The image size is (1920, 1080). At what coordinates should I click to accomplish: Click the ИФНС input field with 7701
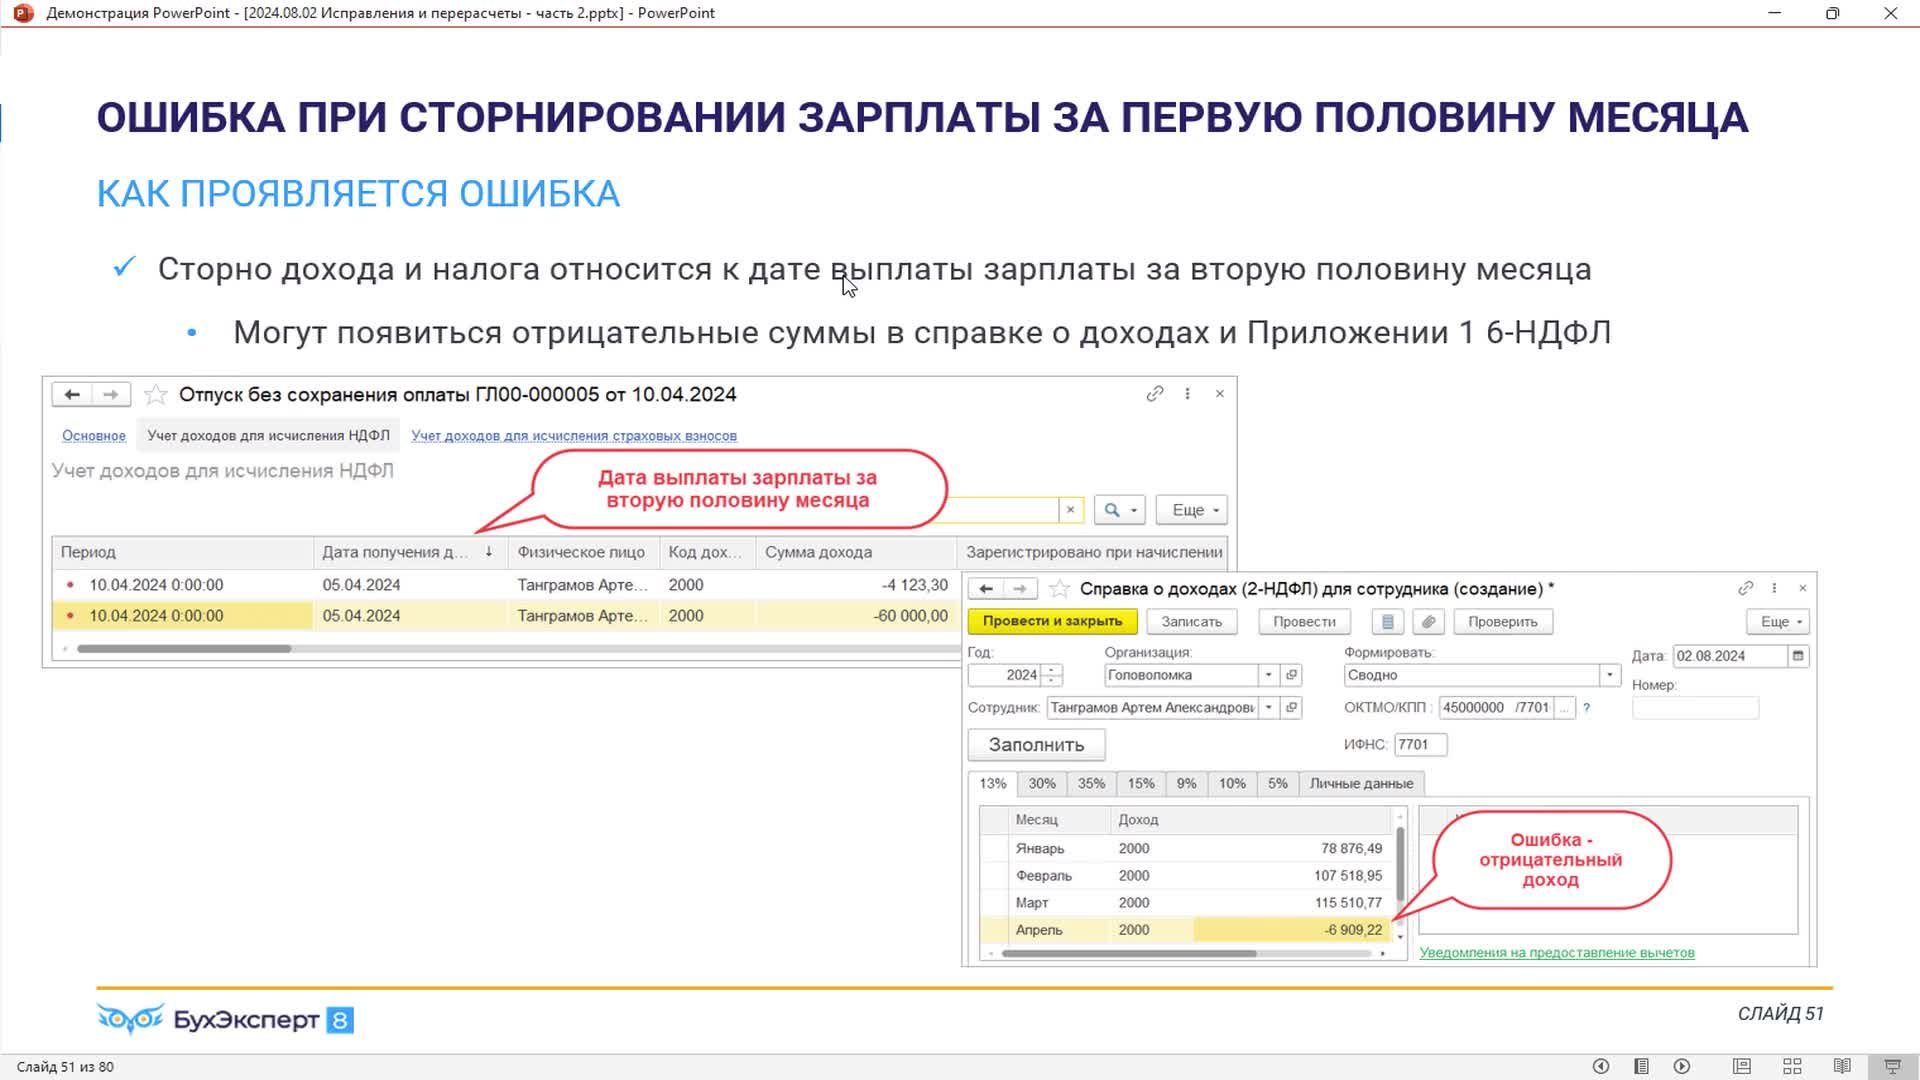(x=1419, y=744)
